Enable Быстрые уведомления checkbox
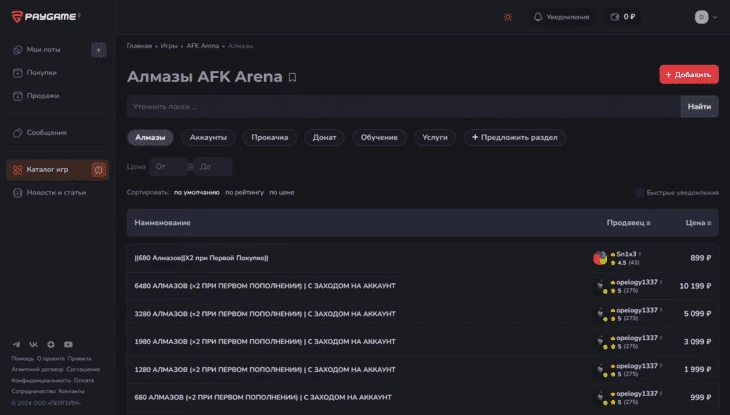Viewport: 730px width, 415px height. pos(640,192)
